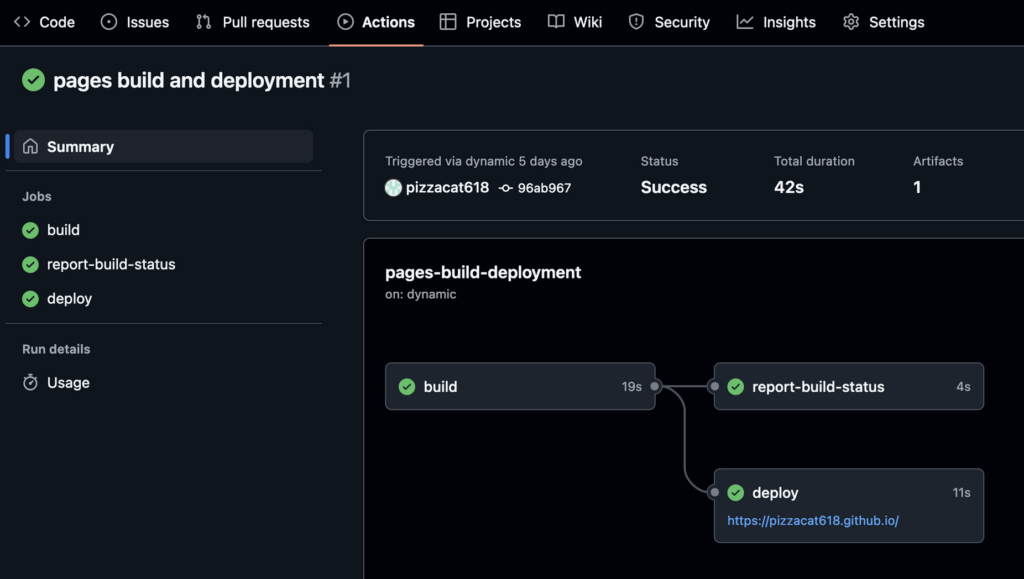The width and height of the screenshot is (1024, 579).
Task: Click the 4s duration on report-build-status node
Action: coord(963,386)
